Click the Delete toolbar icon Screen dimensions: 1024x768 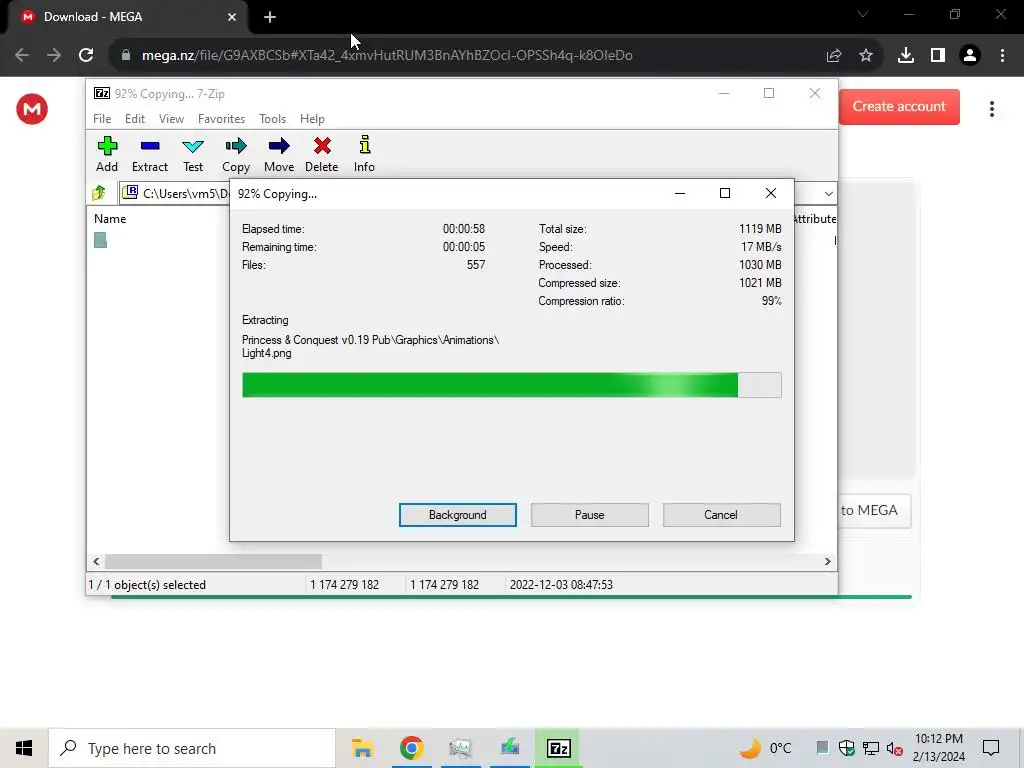[321, 154]
